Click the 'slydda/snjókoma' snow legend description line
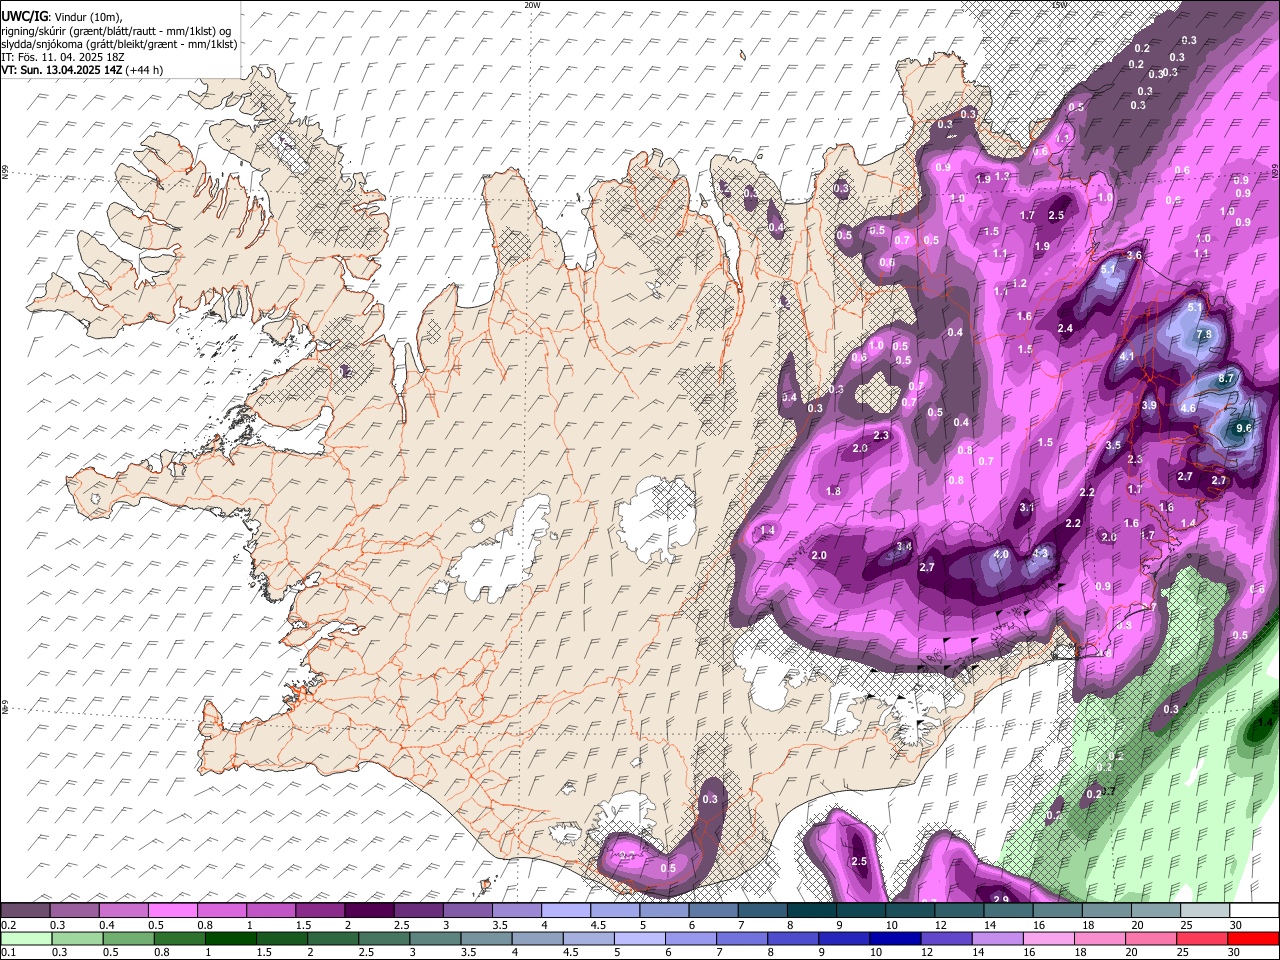Screen dimensions: 1280x960 [119, 44]
